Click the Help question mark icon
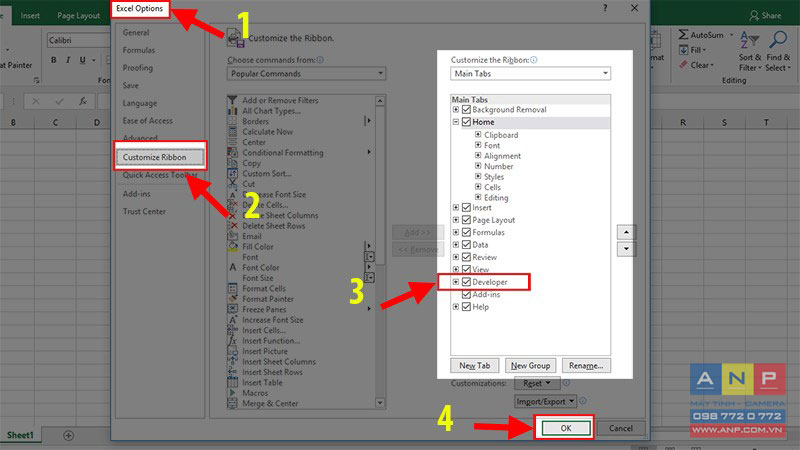 pyautogui.click(x=605, y=8)
